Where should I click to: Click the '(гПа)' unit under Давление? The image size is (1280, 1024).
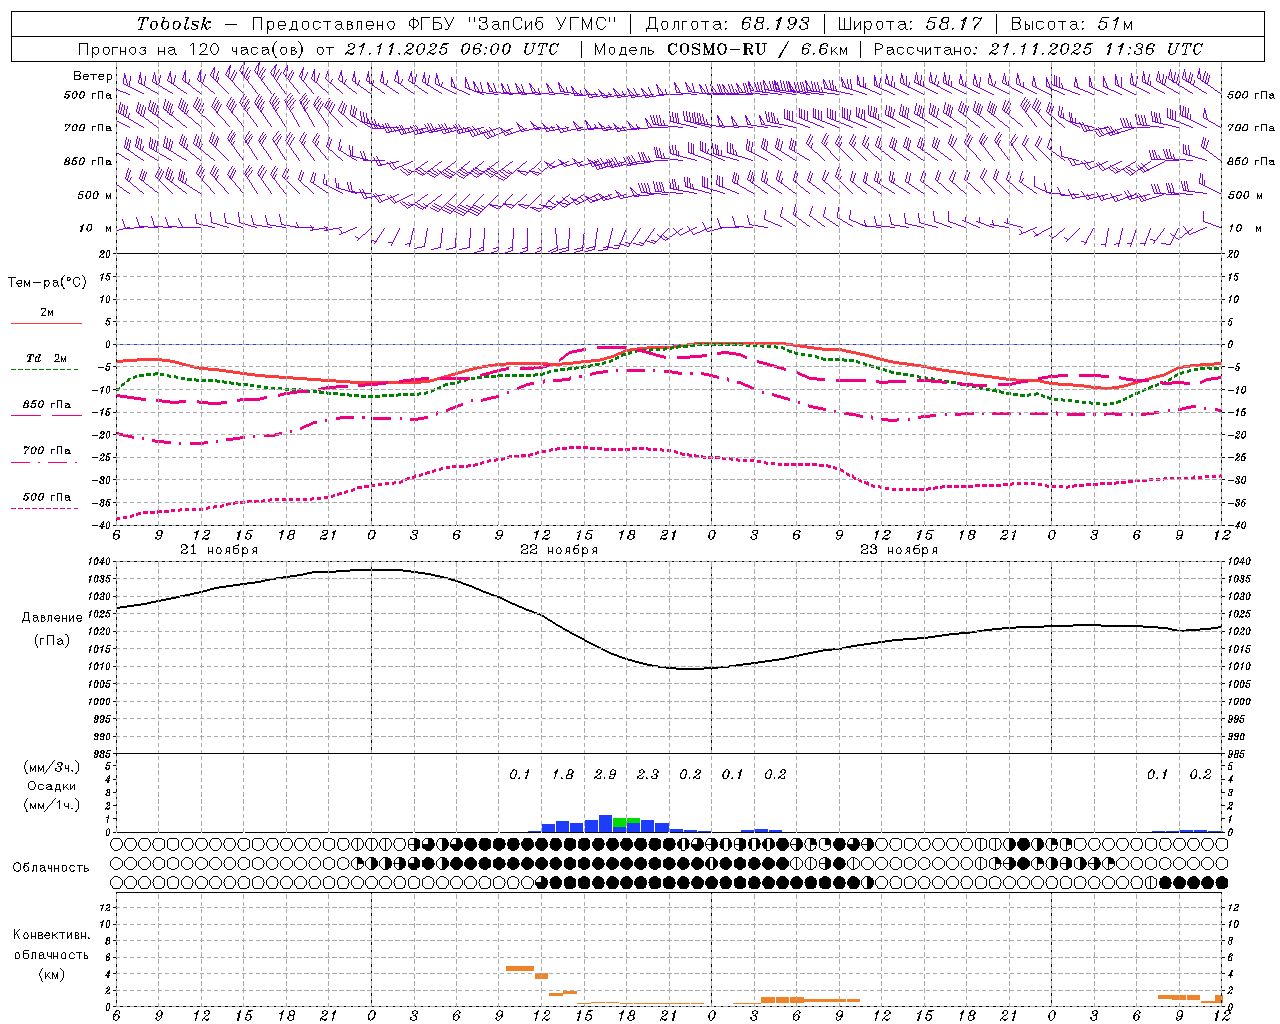pos(52,640)
